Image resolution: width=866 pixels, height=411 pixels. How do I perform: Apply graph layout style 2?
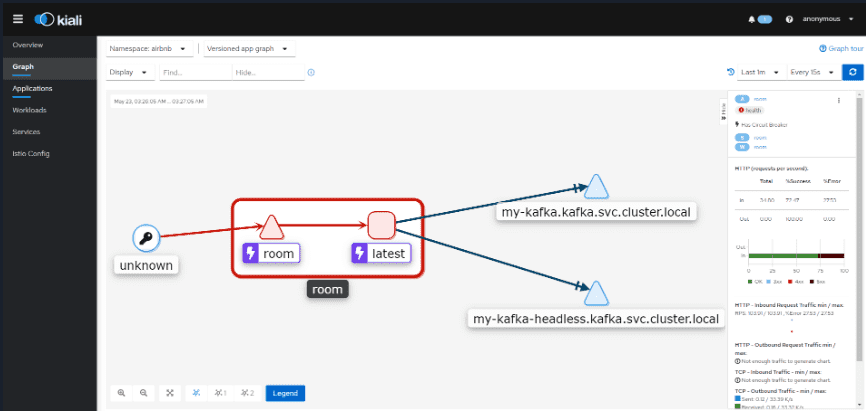click(x=248, y=393)
